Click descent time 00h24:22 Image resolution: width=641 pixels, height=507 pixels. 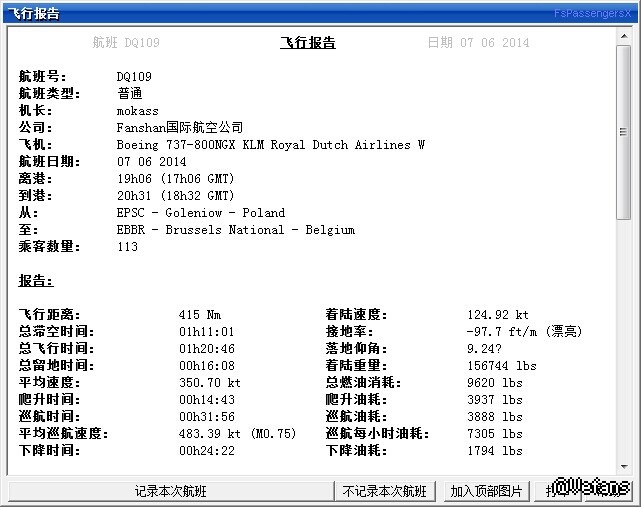click(206, 451)
